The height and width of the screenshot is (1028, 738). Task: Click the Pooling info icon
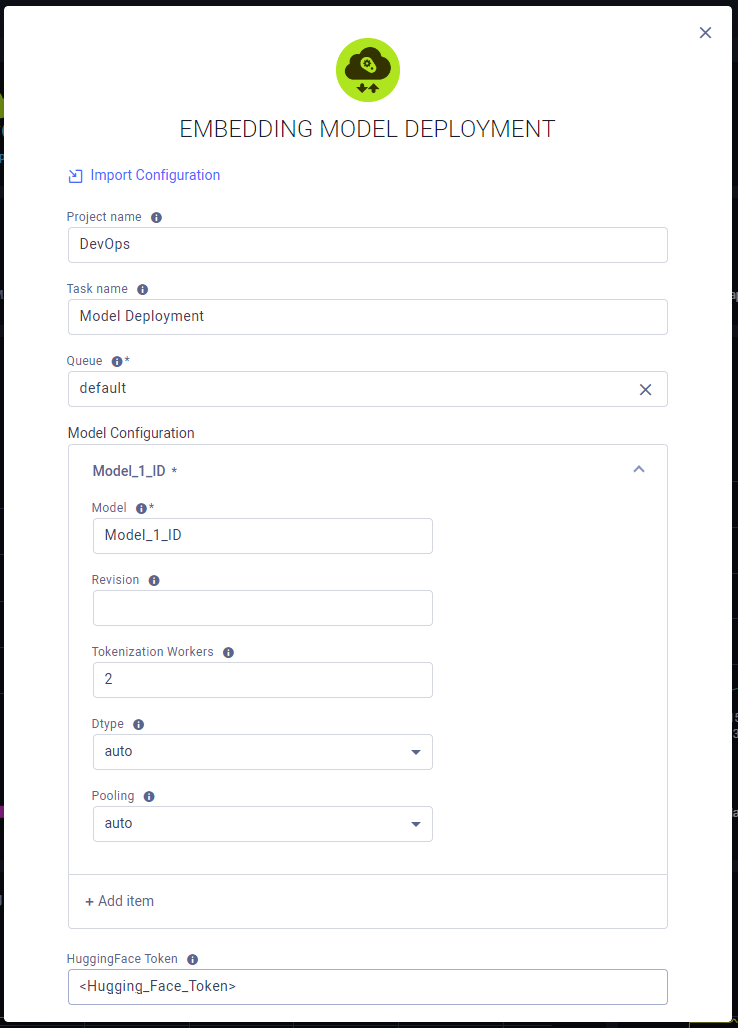(149, 796)
